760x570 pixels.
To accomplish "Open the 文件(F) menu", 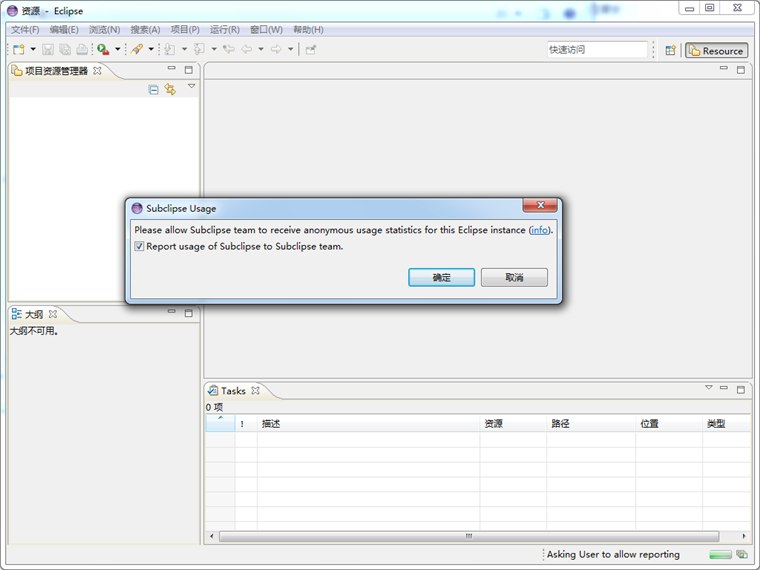I will click(24, 30).
